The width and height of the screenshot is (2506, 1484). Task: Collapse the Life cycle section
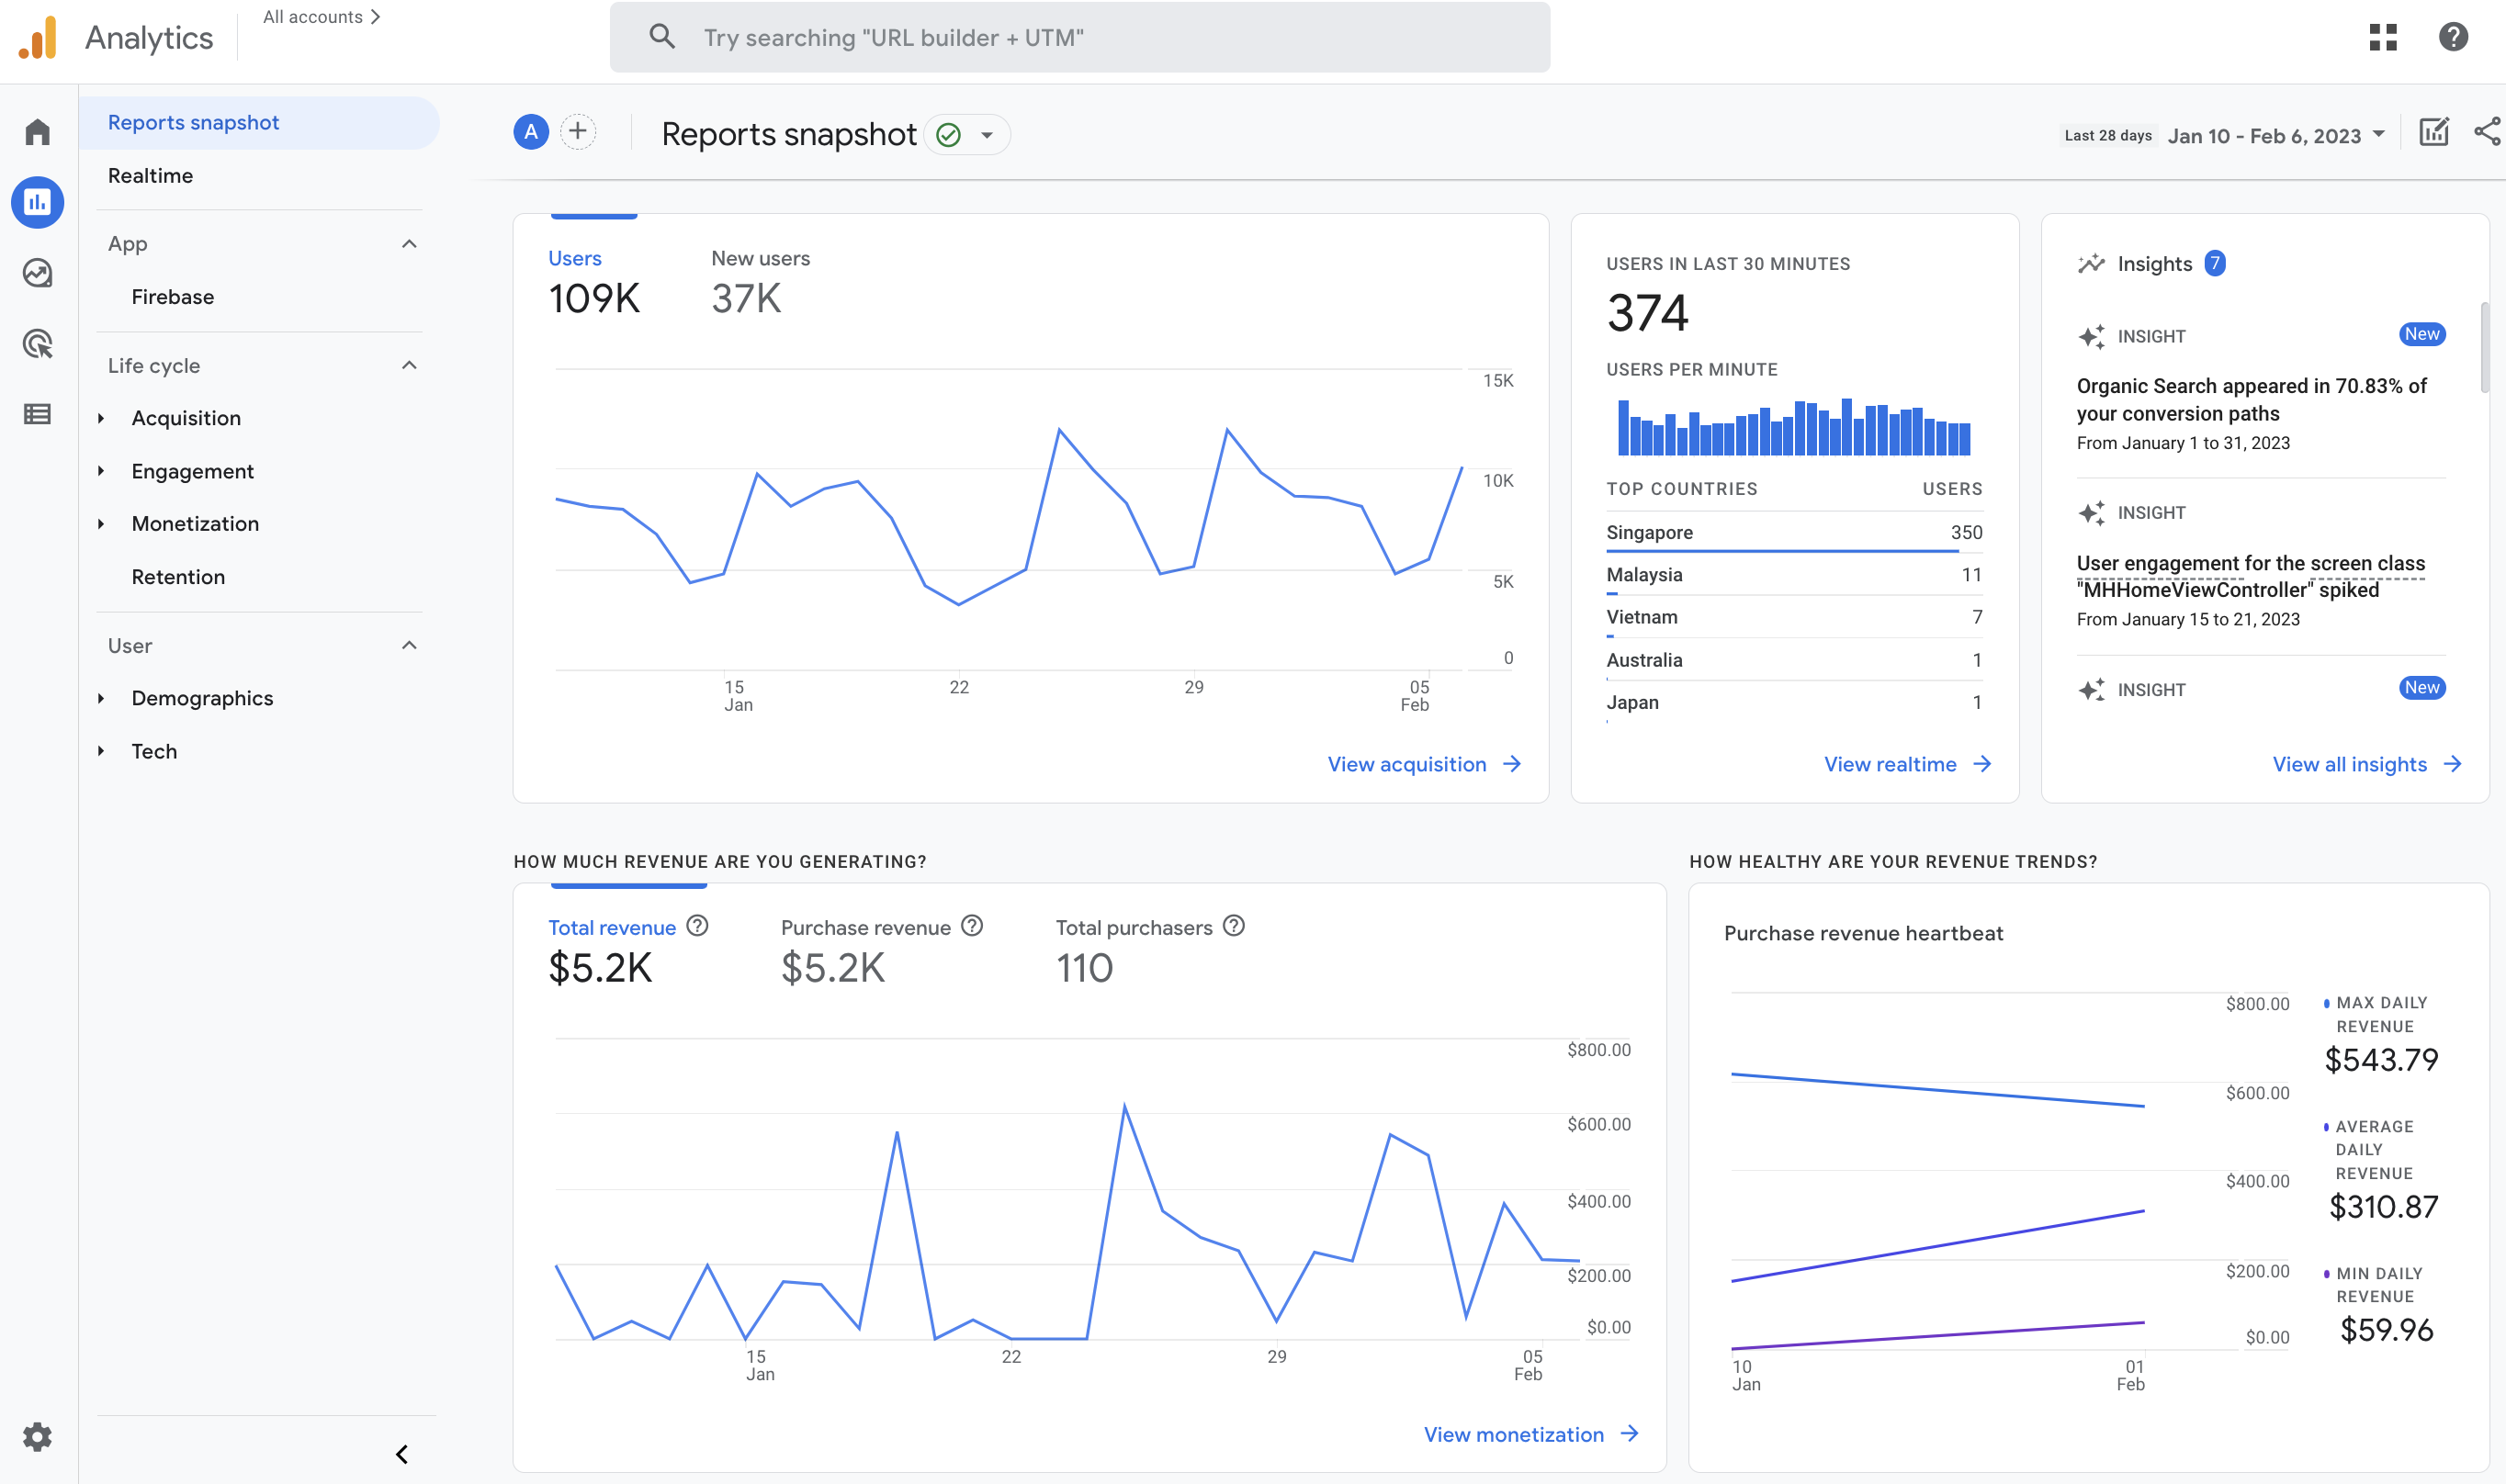409,365
